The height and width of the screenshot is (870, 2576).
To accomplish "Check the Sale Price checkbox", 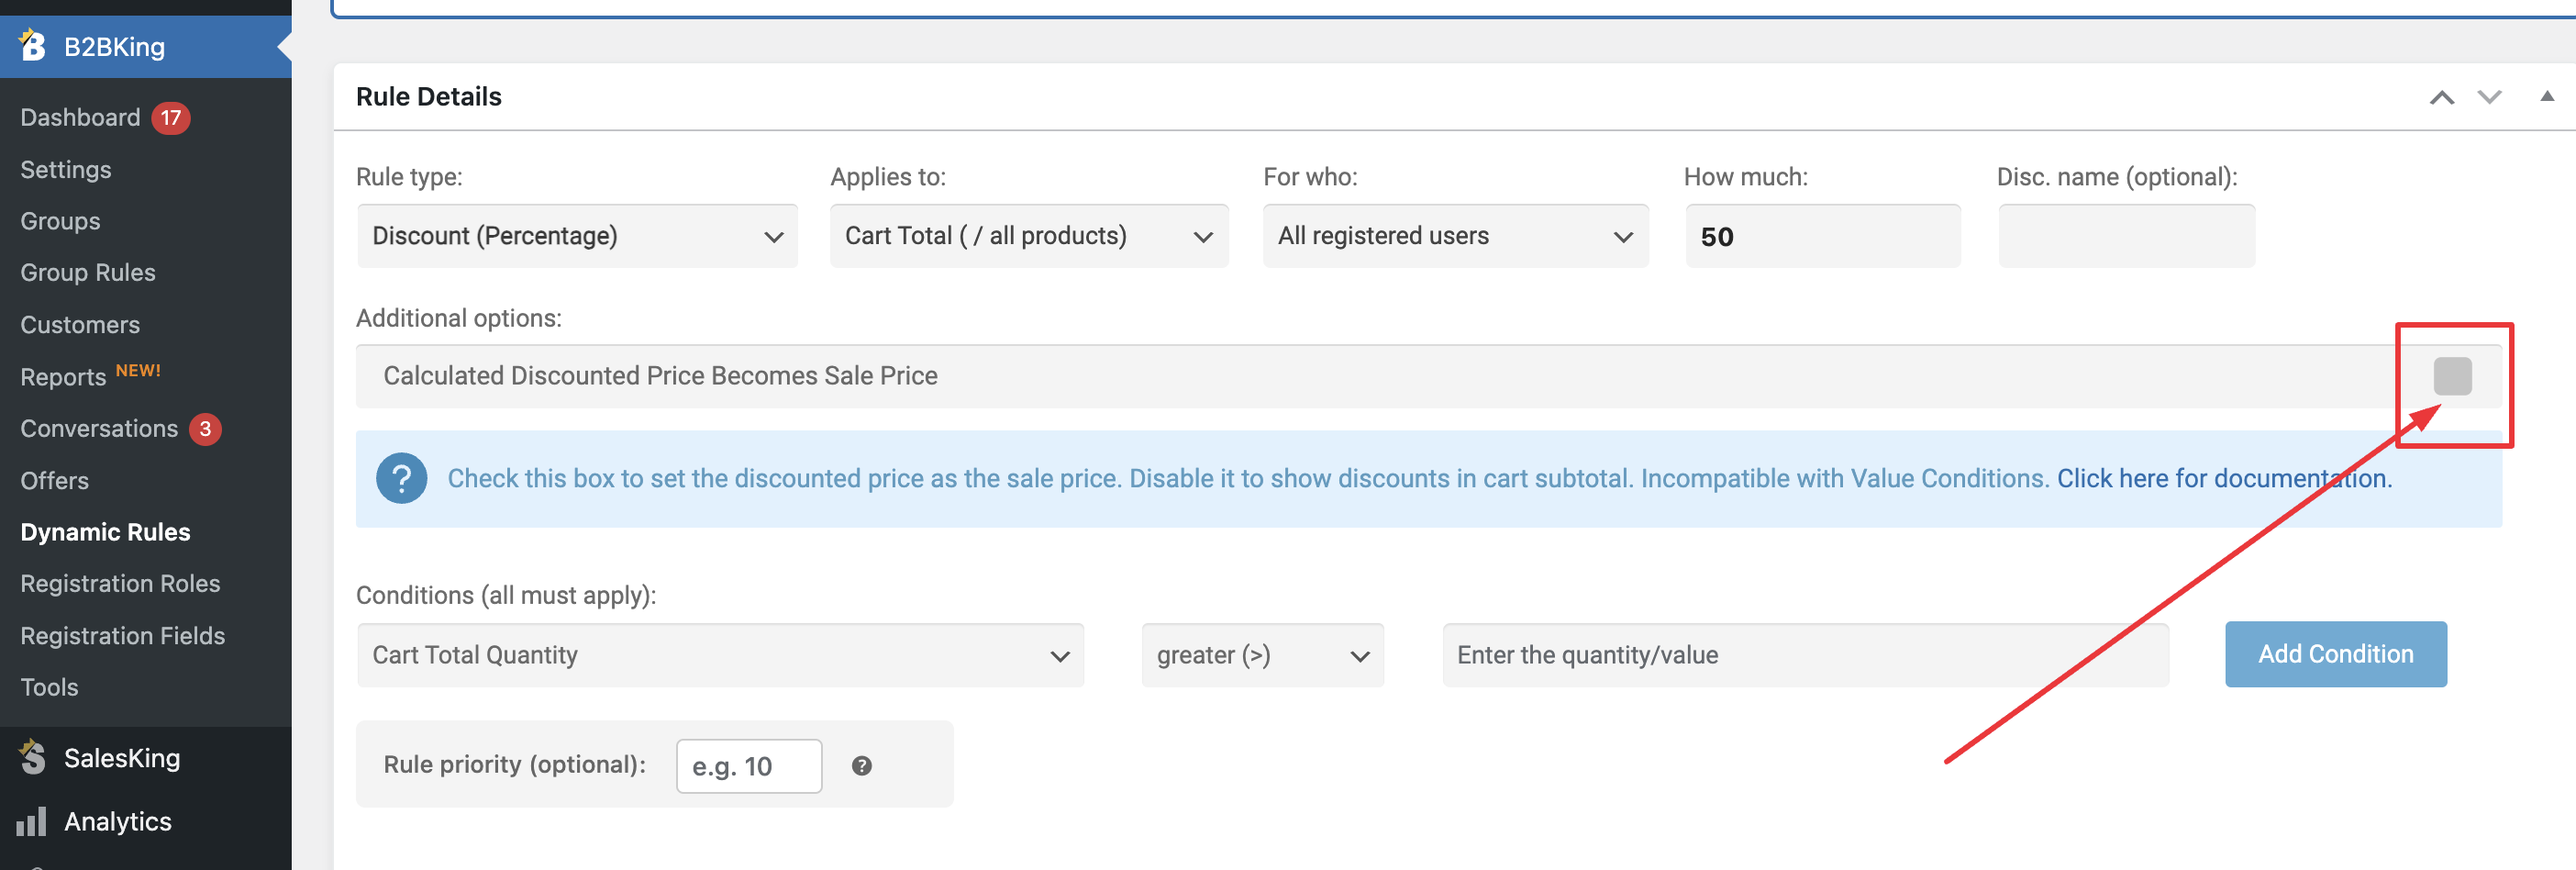I will point(2451,376).
